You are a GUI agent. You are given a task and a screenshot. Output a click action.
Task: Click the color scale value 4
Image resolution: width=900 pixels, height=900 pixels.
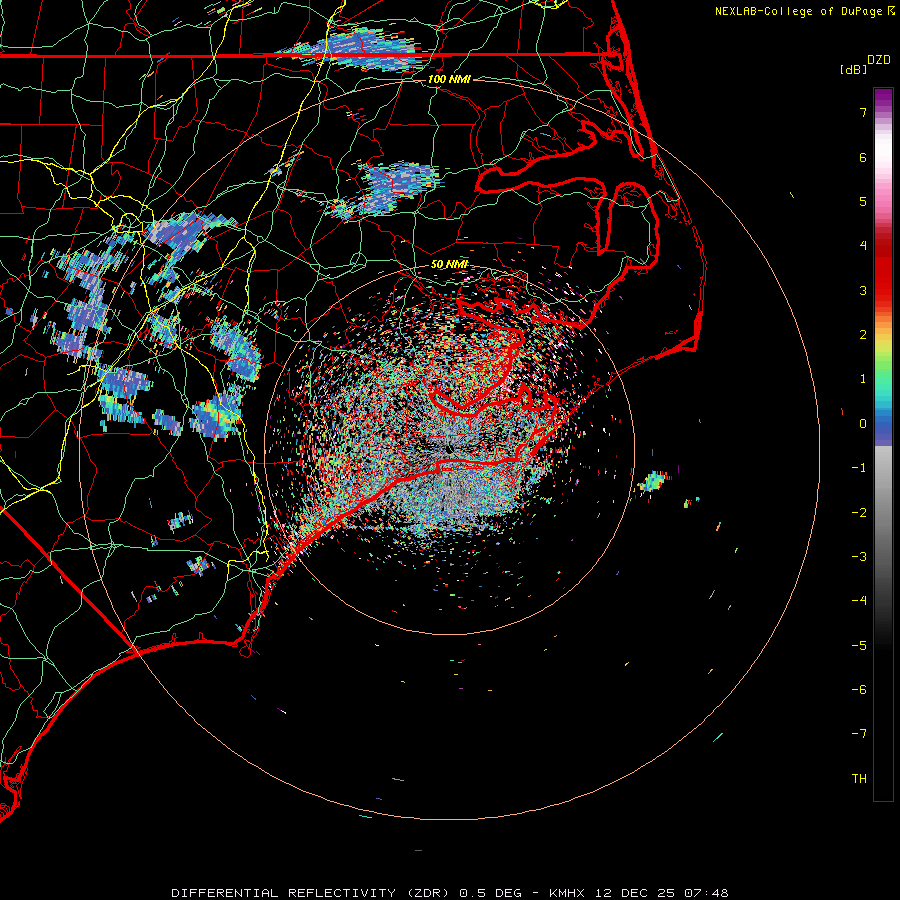coord(863,246)
